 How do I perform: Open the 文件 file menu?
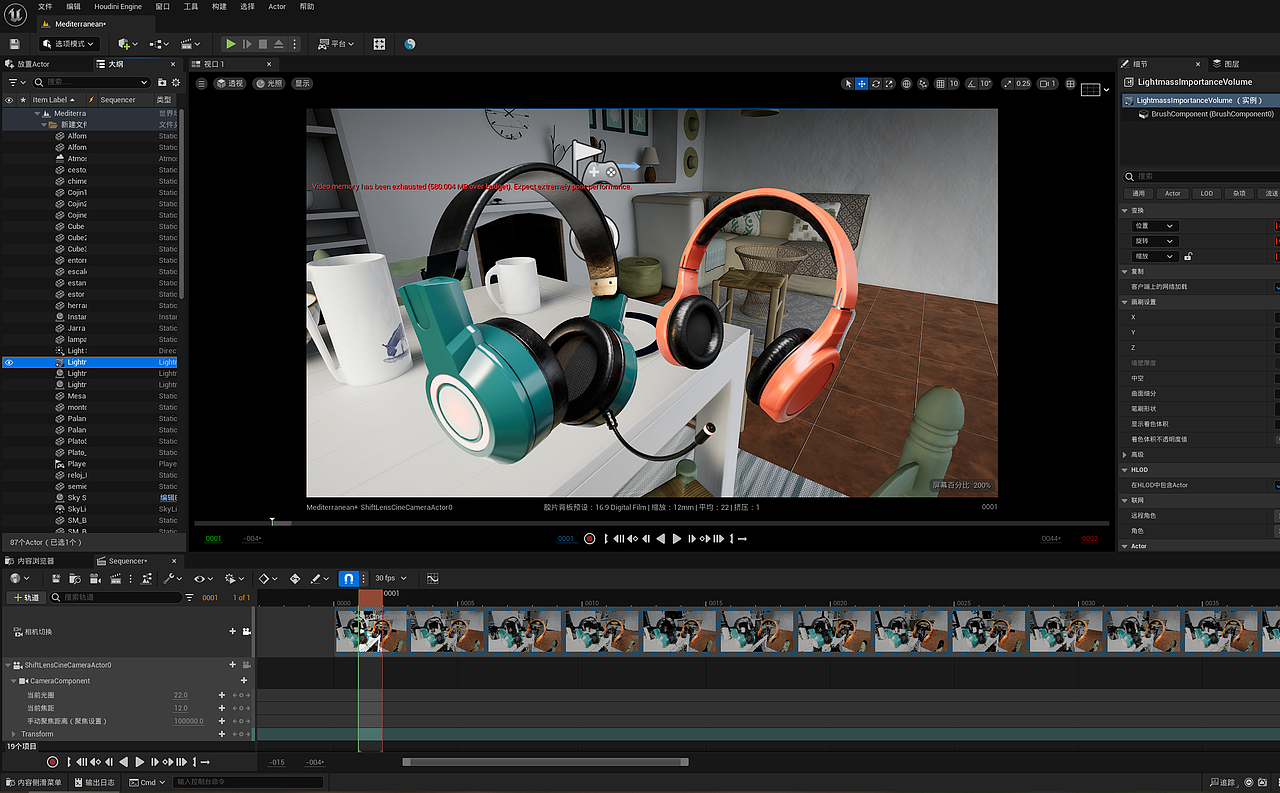tap(45, 7)
